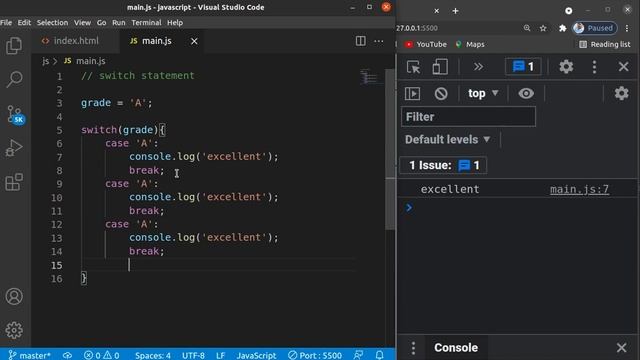Focus the console Filter field

(468, 117)
